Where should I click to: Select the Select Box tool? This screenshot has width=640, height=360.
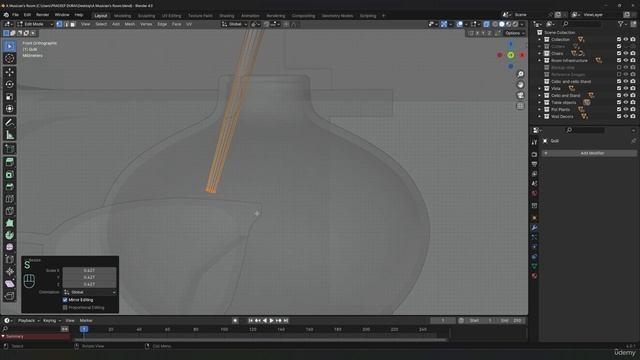pyautogui.click(x=9, y=47)
